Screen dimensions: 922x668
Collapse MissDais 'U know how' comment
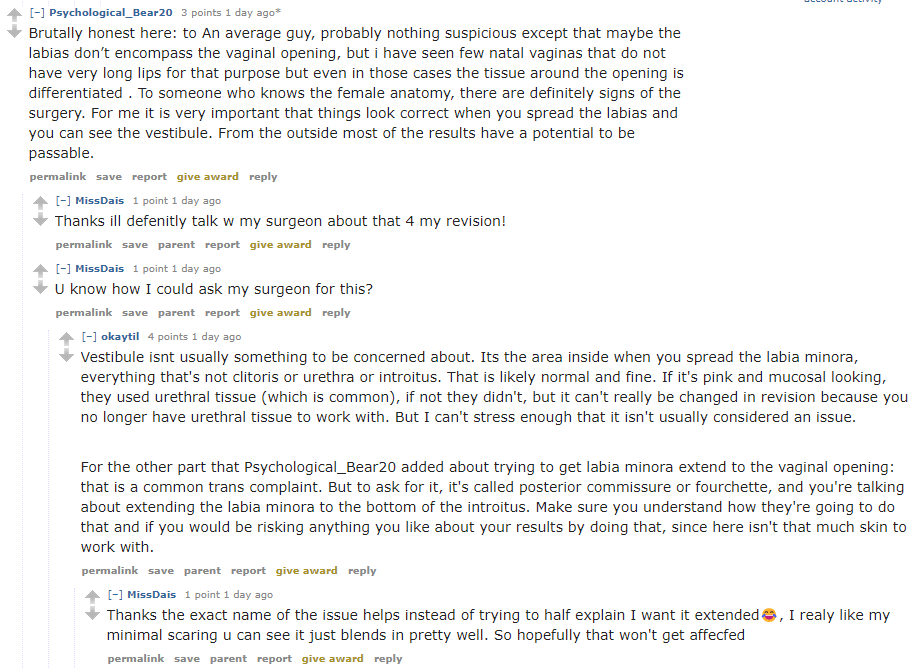[63, 268]
